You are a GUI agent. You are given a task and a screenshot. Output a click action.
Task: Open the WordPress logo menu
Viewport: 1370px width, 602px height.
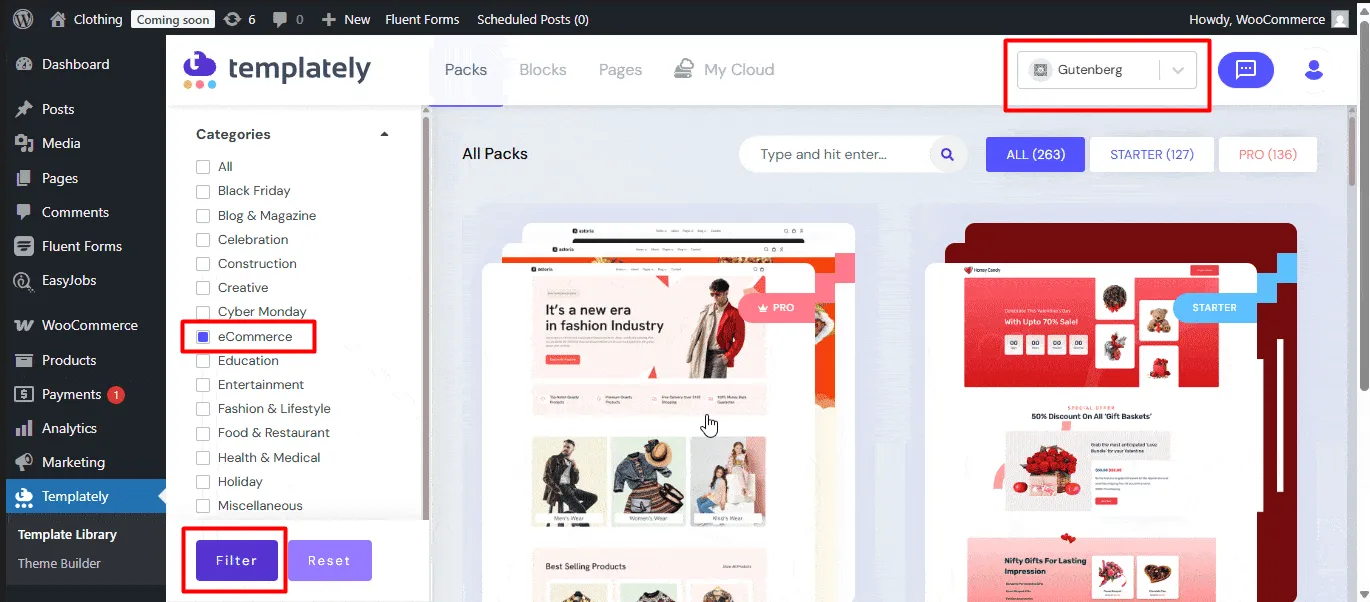(24, 18)
